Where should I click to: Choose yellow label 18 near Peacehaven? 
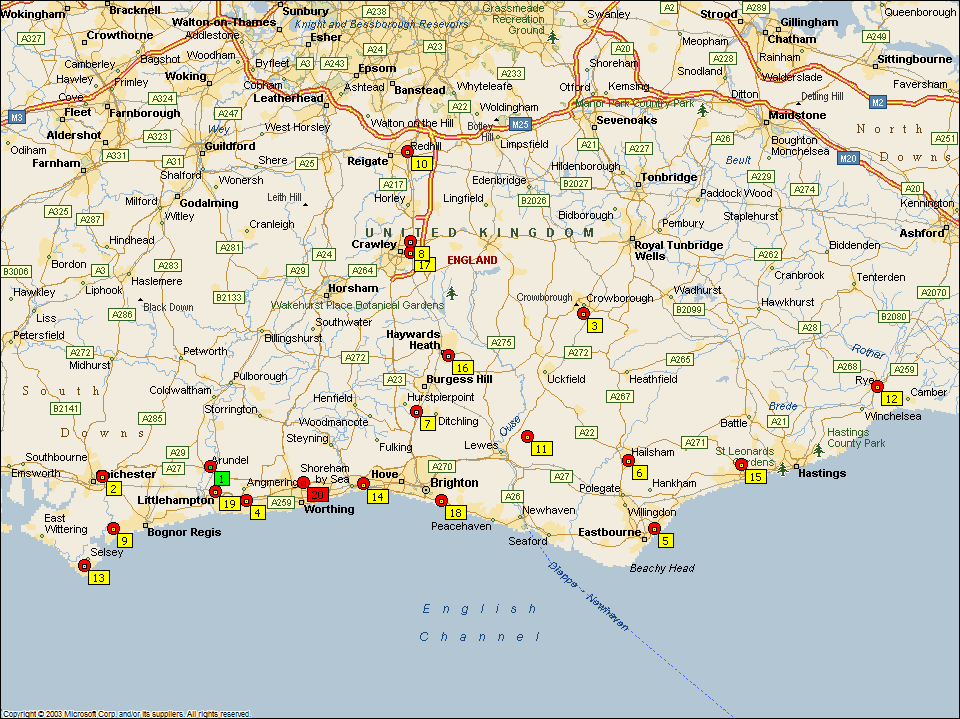coord(455,513)
